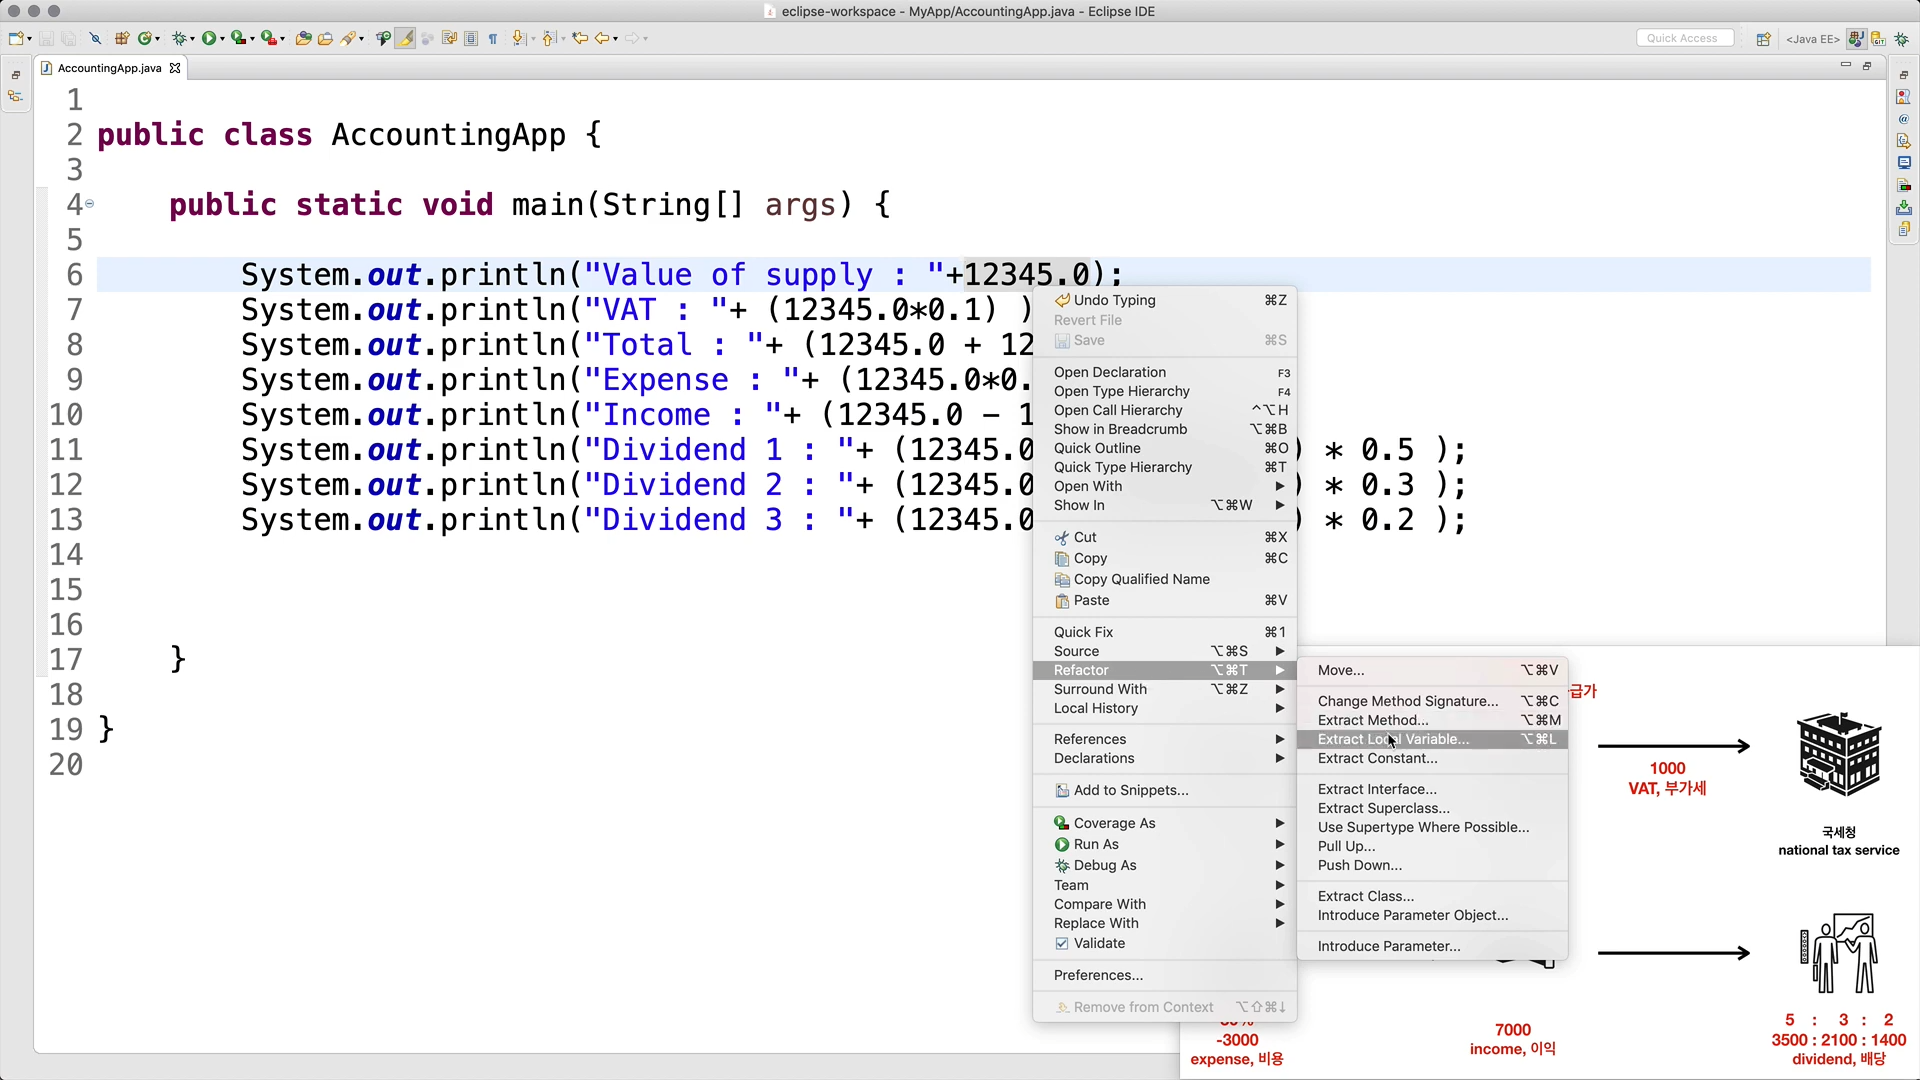The height and width of the screenshot is (1080, 1920).
Task: Switch to the Debug perspective icon
Action: click(x=1901, y=39)
